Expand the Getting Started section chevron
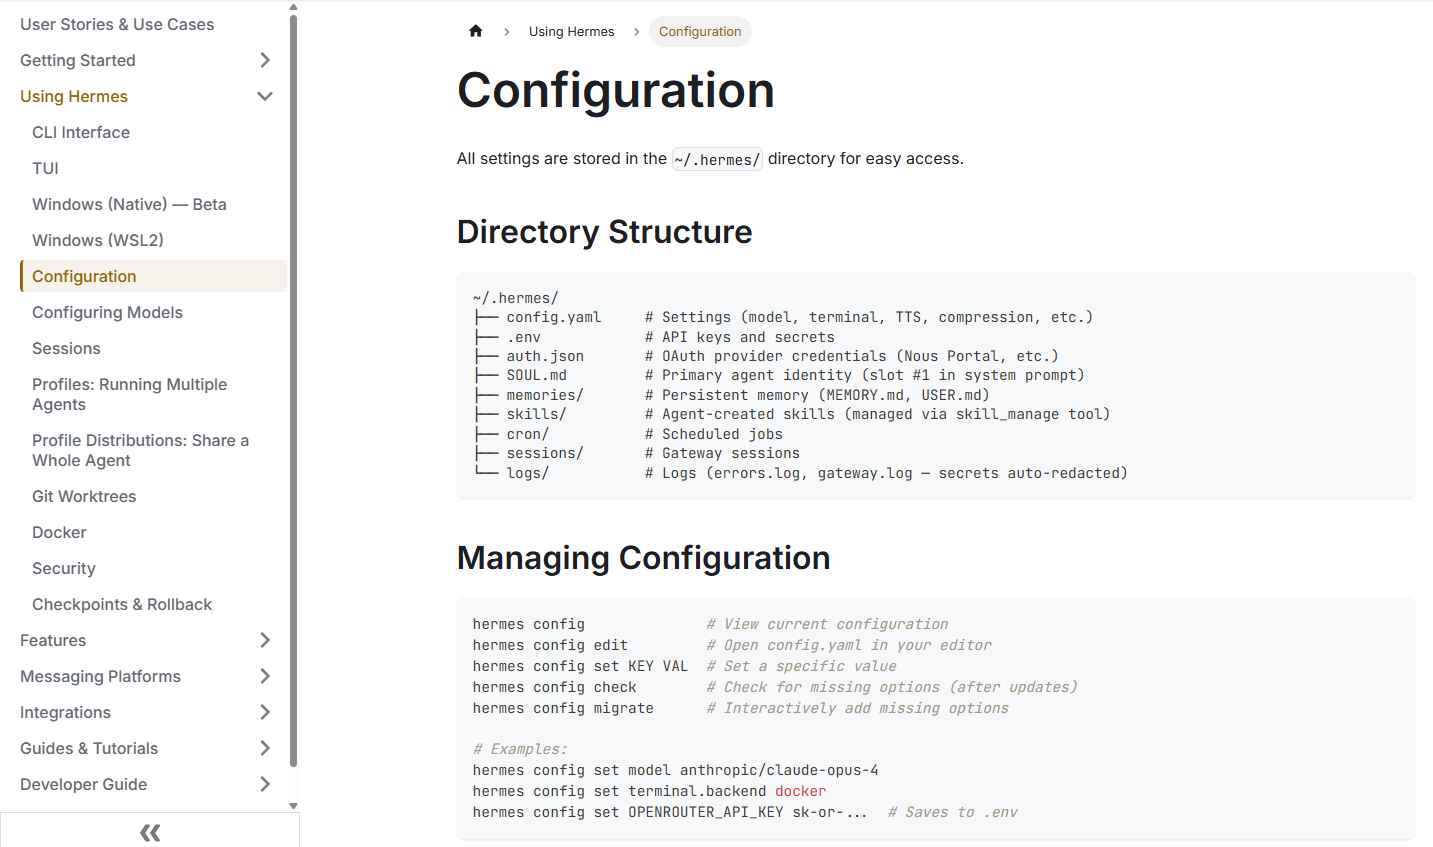Screen dimensions: 1433x847 [265, 60]
